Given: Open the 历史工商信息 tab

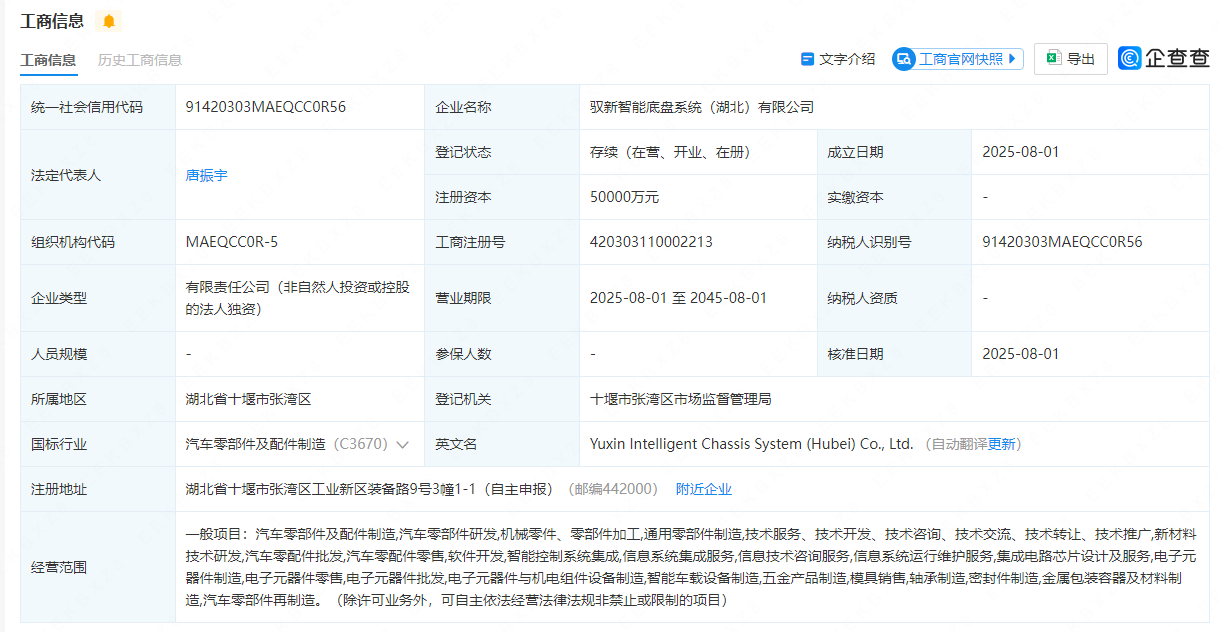Looking at the screenshot, I should point(140,60).
